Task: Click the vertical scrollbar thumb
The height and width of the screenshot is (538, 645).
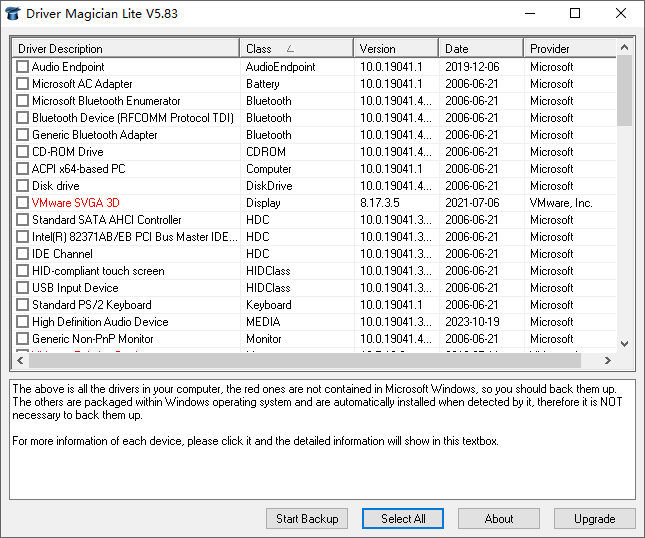Action: coord(624,90)
